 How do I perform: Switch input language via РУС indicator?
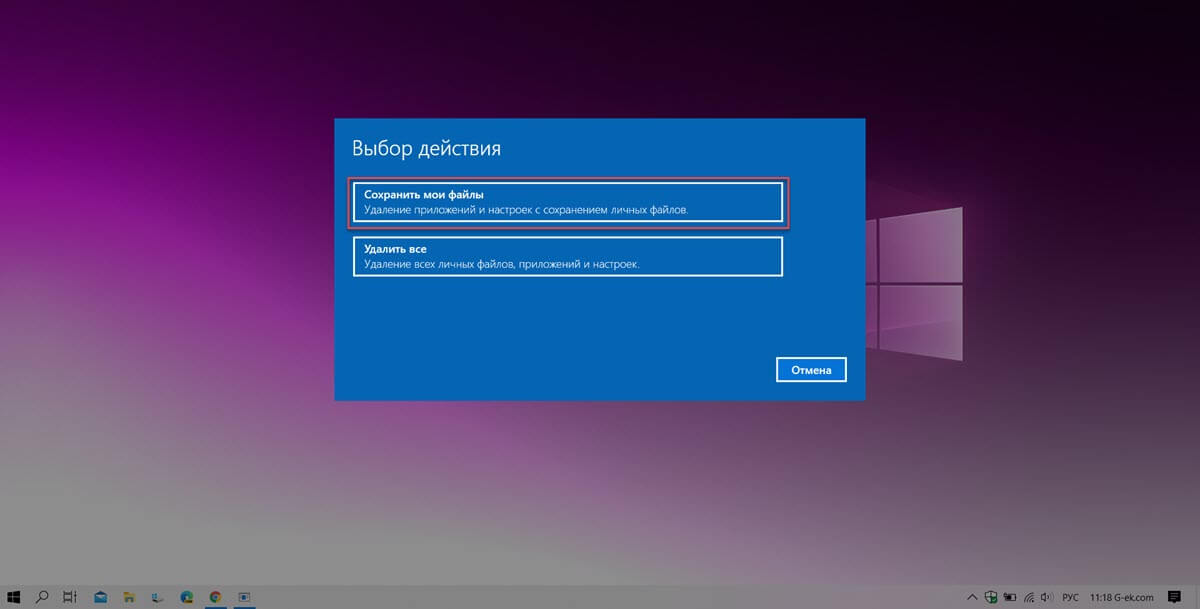(x=1070, y=596)
